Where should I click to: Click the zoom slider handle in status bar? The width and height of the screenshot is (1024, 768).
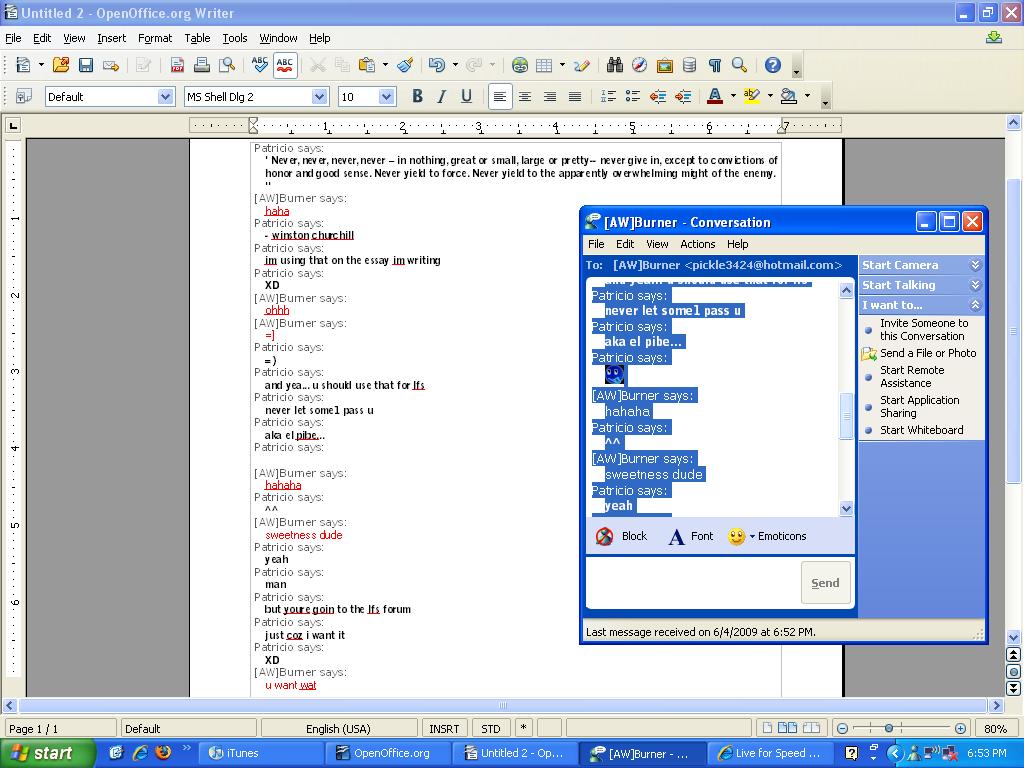pyautogui.click(x=889, y=728)
